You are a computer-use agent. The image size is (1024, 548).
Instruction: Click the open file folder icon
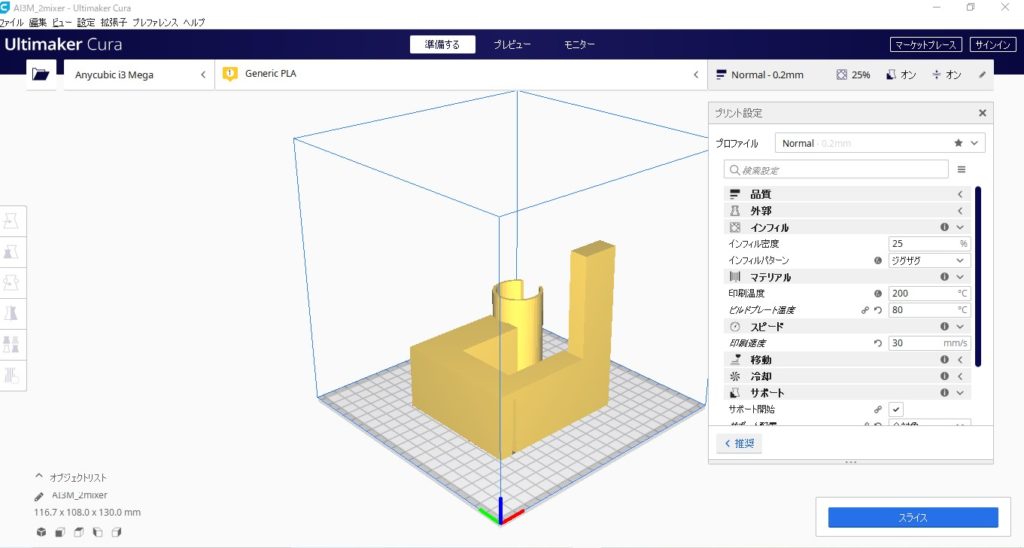40,75
